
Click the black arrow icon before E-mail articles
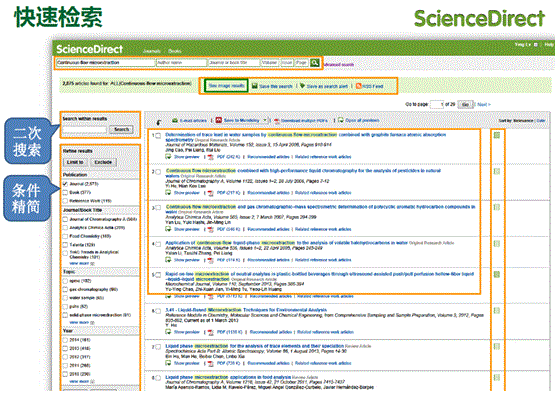[159, 122]
